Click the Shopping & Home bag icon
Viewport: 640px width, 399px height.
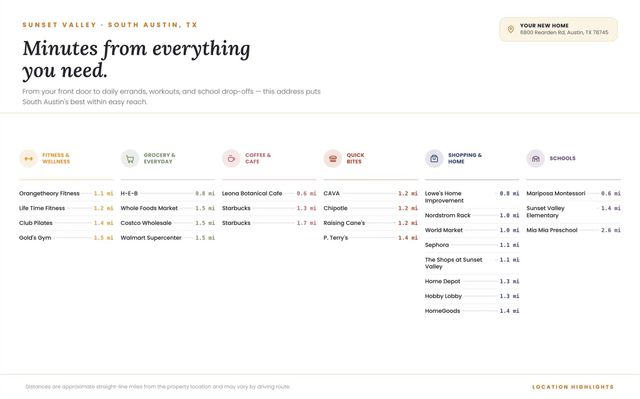click(x=434, y=158)
